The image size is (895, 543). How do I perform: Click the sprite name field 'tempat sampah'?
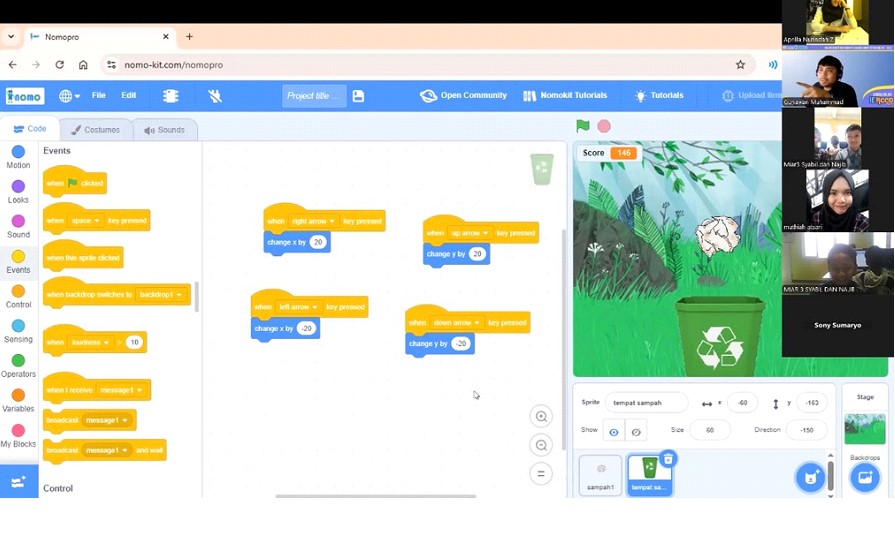point(646,403)
